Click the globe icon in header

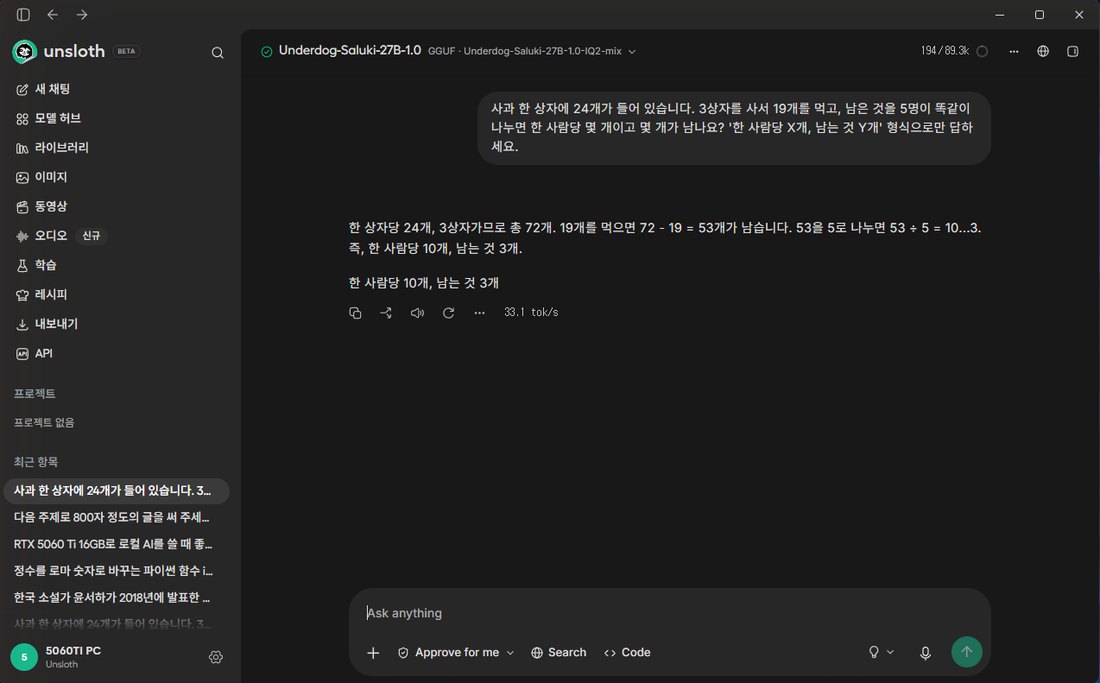[x=1043, y=51]
